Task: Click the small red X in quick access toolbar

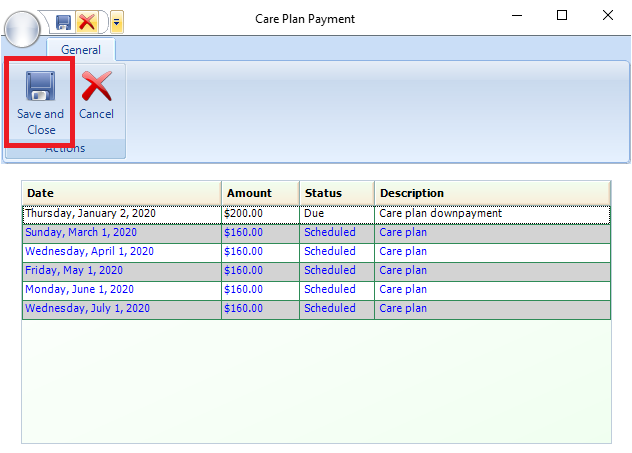Action: 87,22
